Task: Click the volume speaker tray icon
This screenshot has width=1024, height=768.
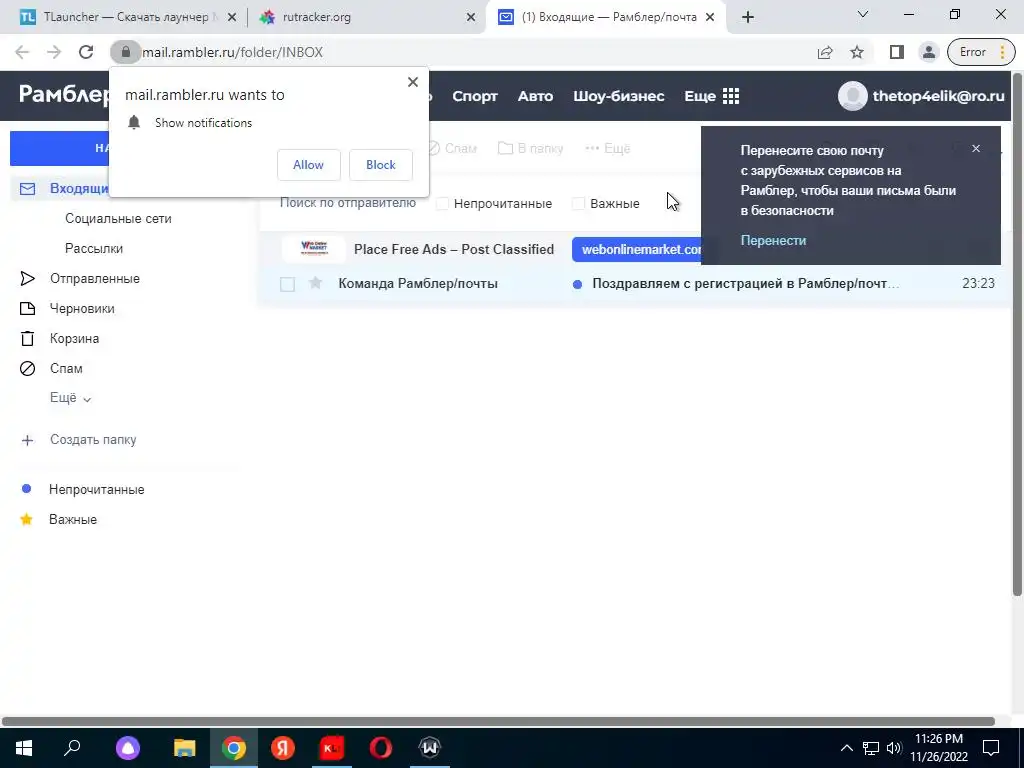Action: pyautogui.click(x=894, y=748)
